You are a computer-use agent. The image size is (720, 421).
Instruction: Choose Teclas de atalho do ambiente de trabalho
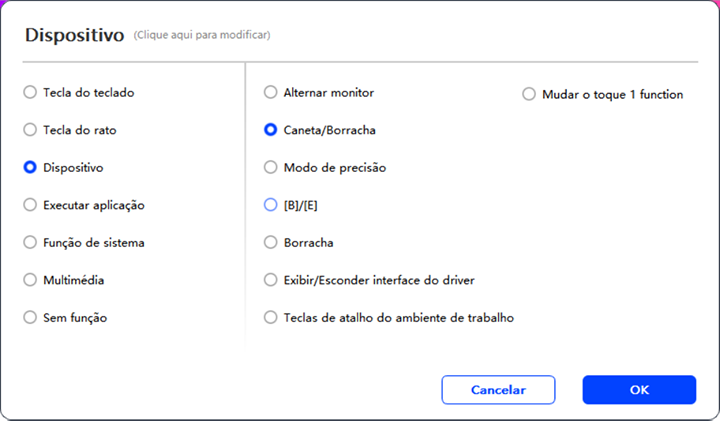tap(270, 318)
